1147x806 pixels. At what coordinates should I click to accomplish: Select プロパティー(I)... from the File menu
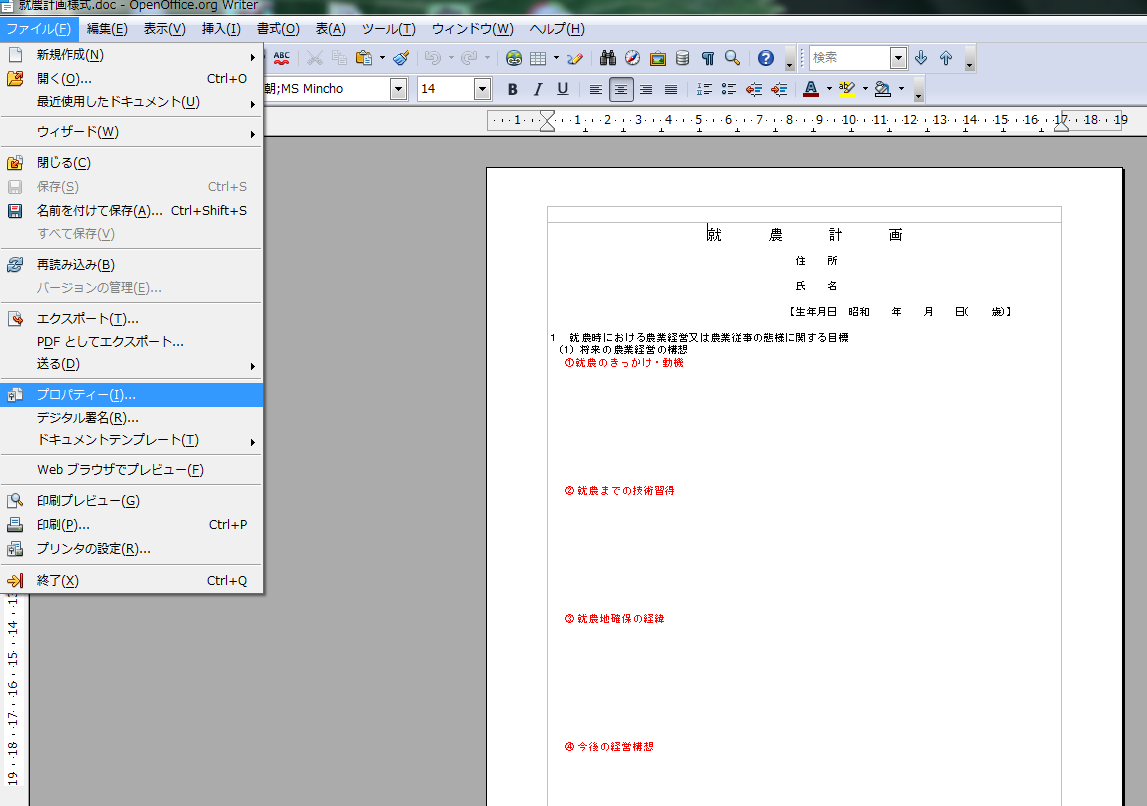[86, 395]
